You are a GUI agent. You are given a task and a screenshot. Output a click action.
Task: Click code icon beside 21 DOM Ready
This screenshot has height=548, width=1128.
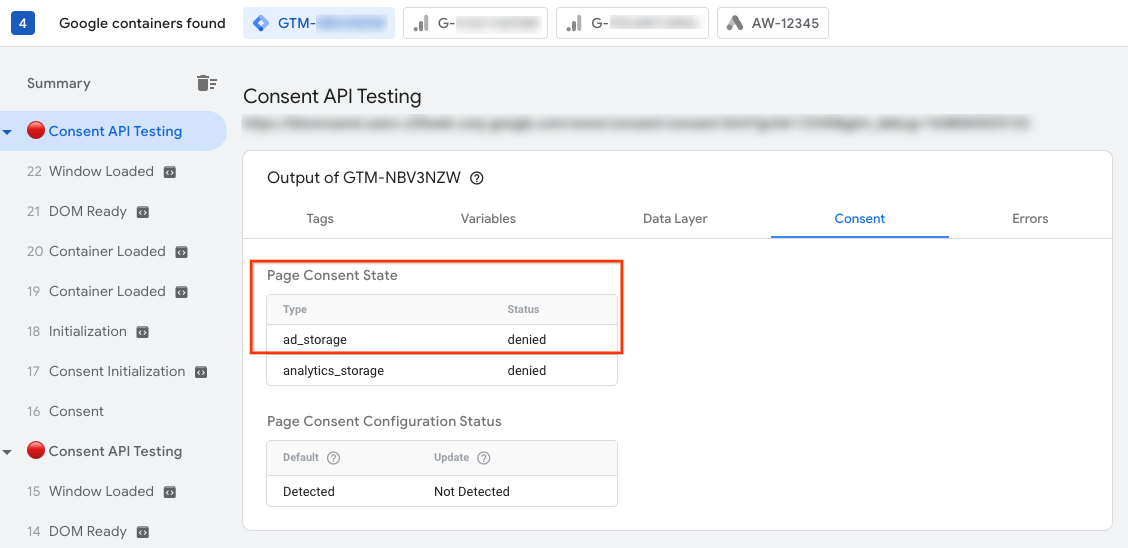pyautogui.click(x=143, y=212)
